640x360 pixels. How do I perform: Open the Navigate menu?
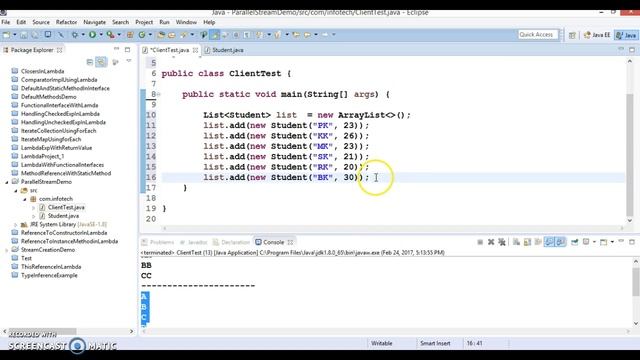(94, 22)
